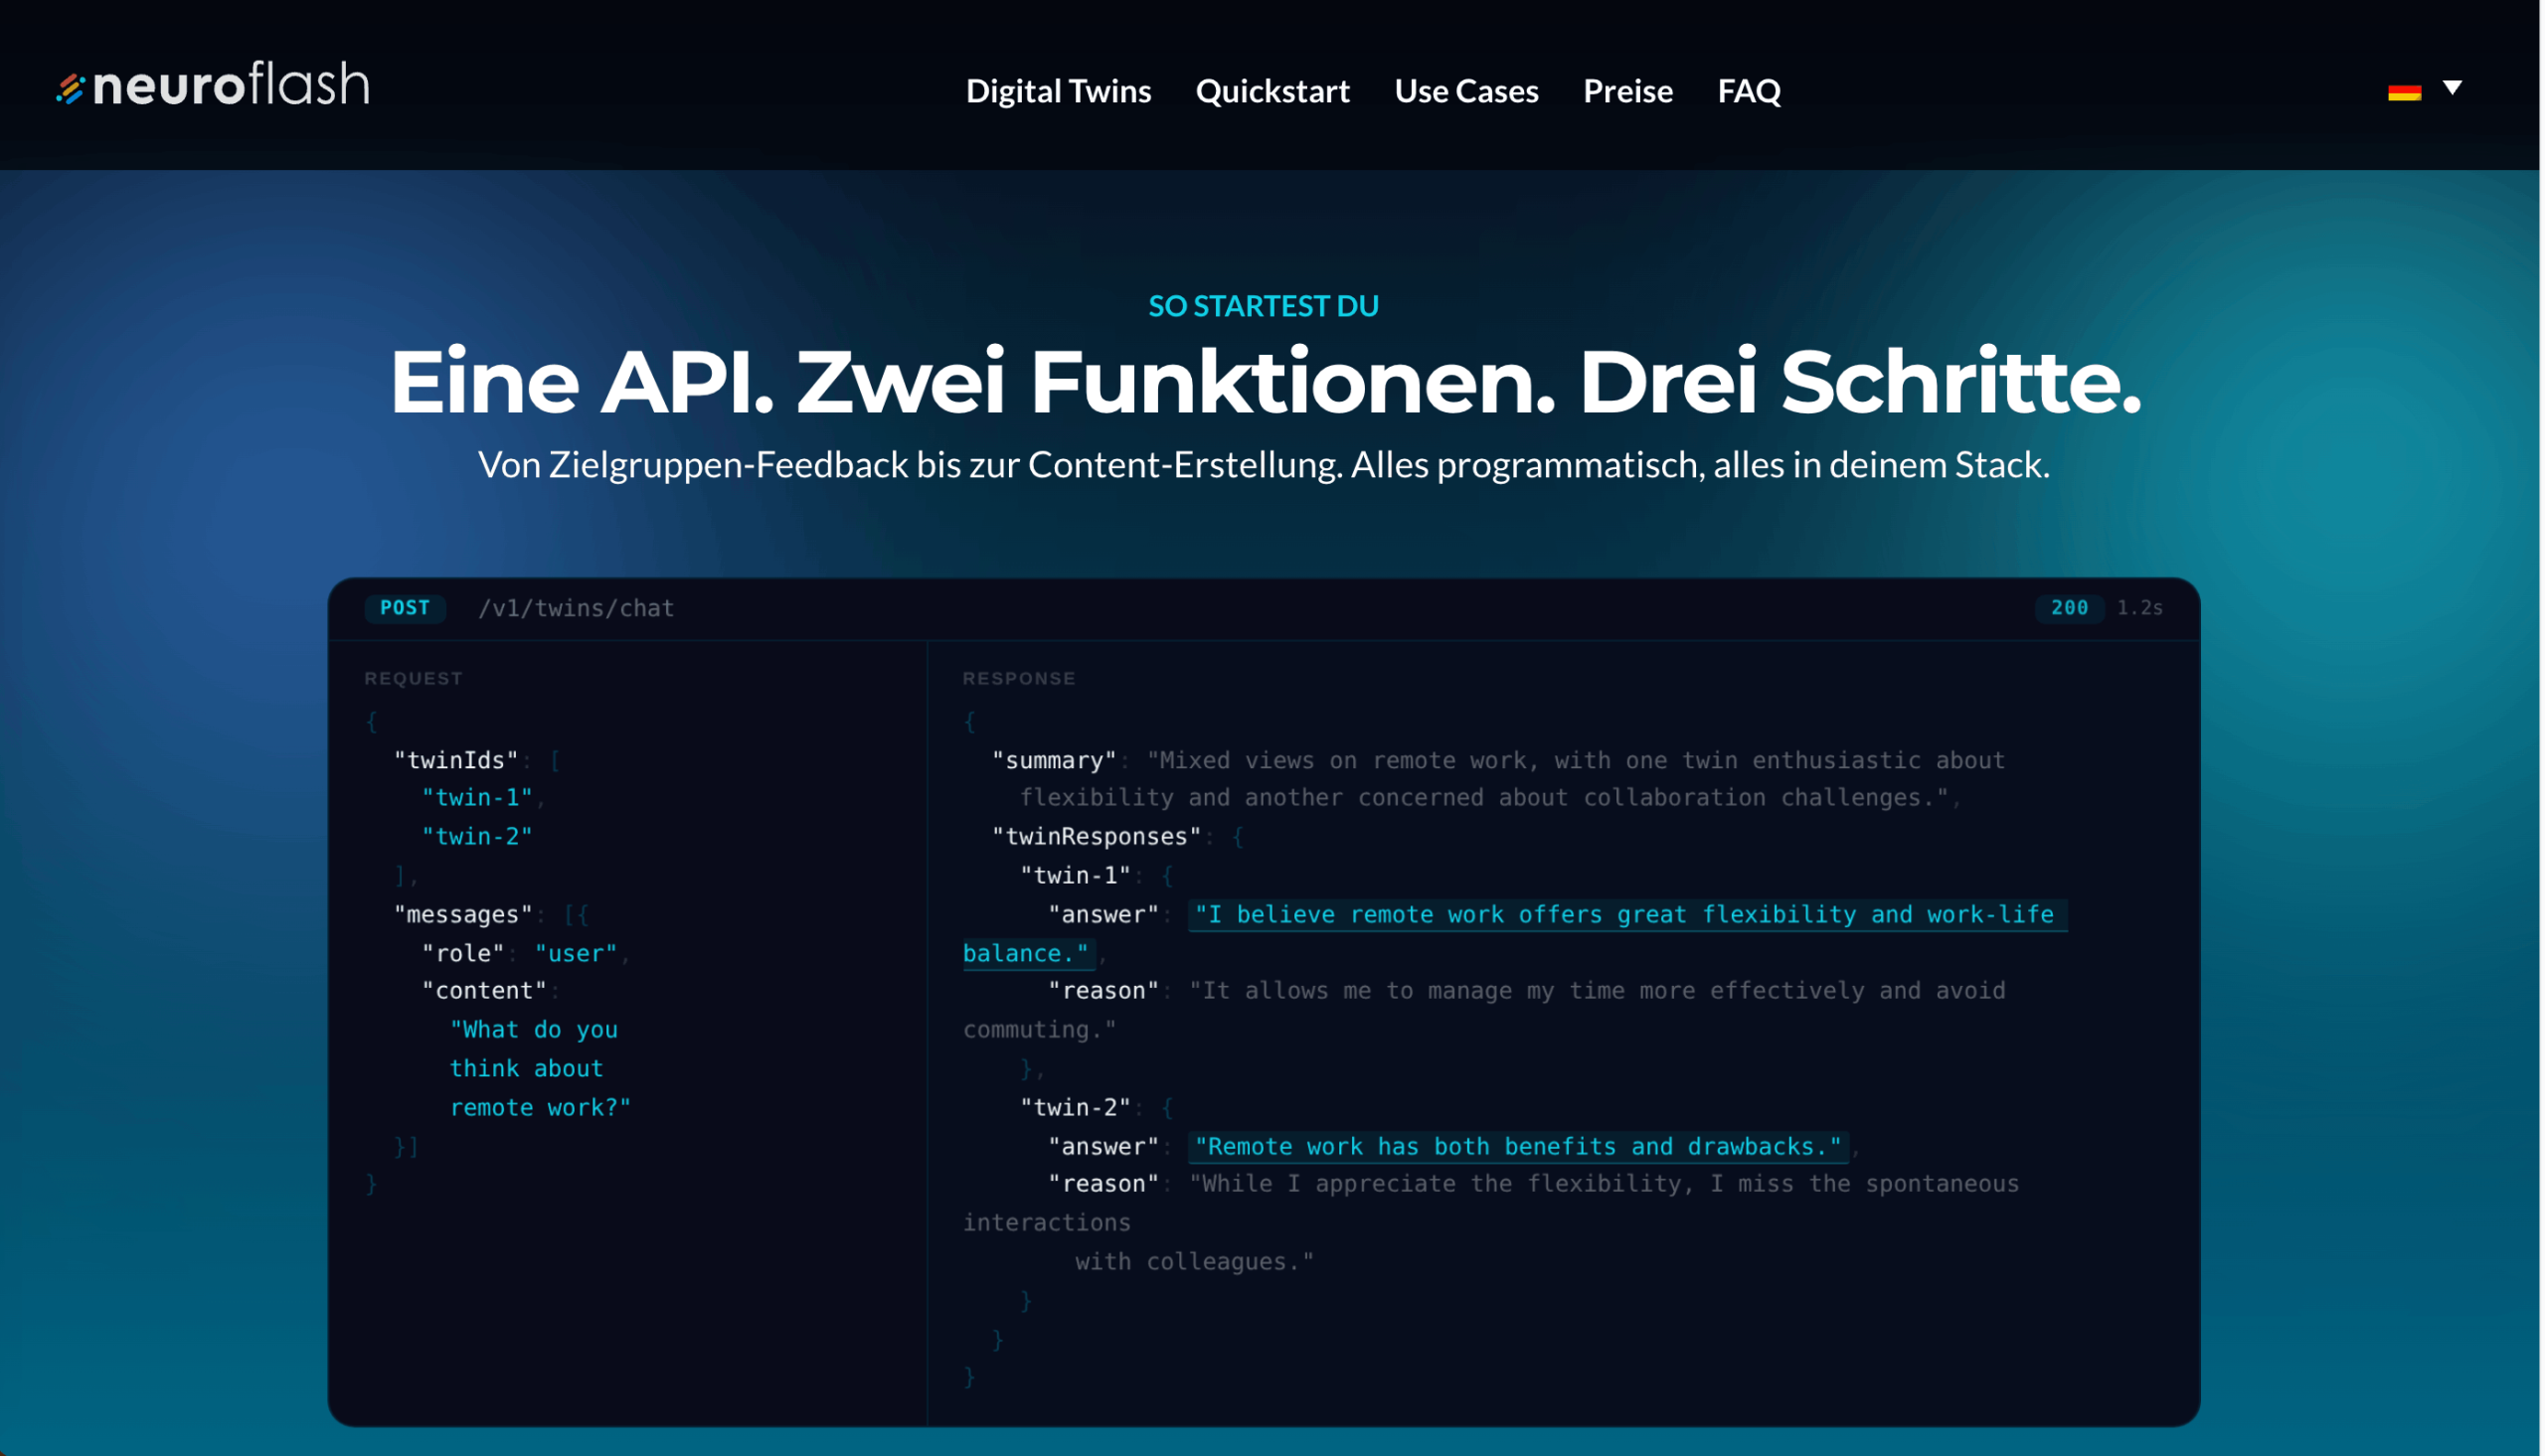2545x1456 pixels.
Task: Open the FAQ section
Action: [x=1748, y=90]
